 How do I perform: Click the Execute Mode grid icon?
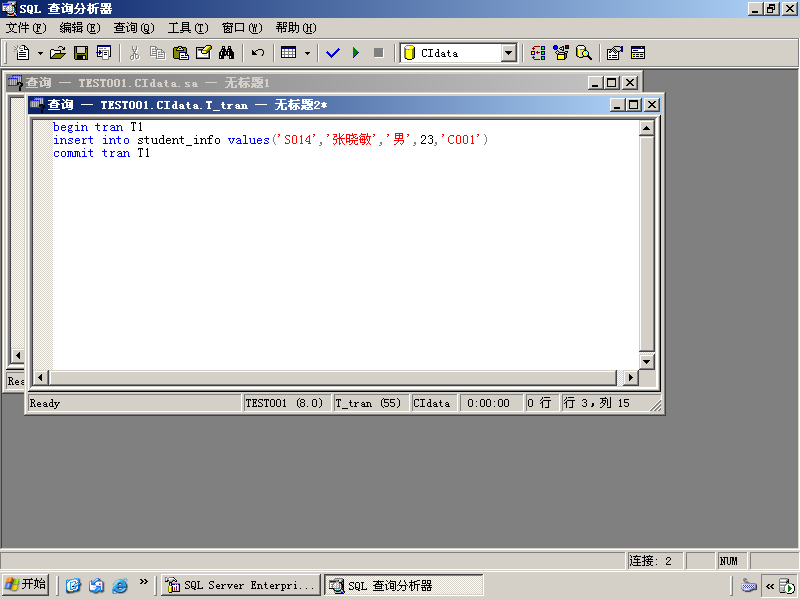[x=289, y=53]
